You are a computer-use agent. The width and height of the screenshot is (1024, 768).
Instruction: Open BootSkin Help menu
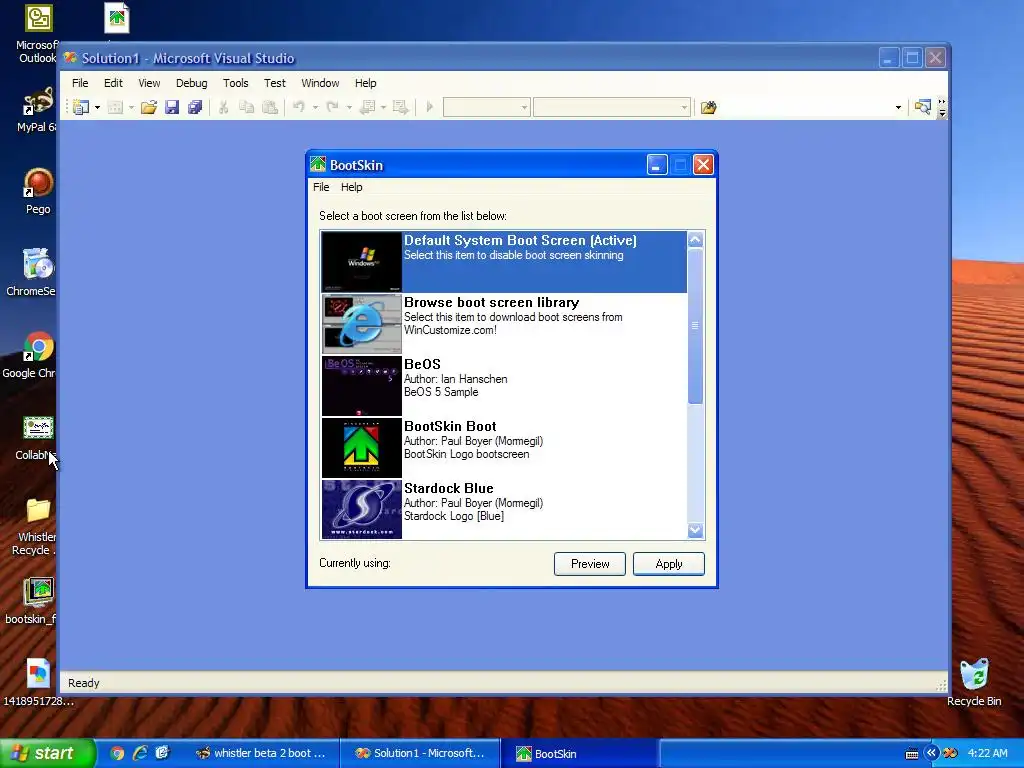351,187
